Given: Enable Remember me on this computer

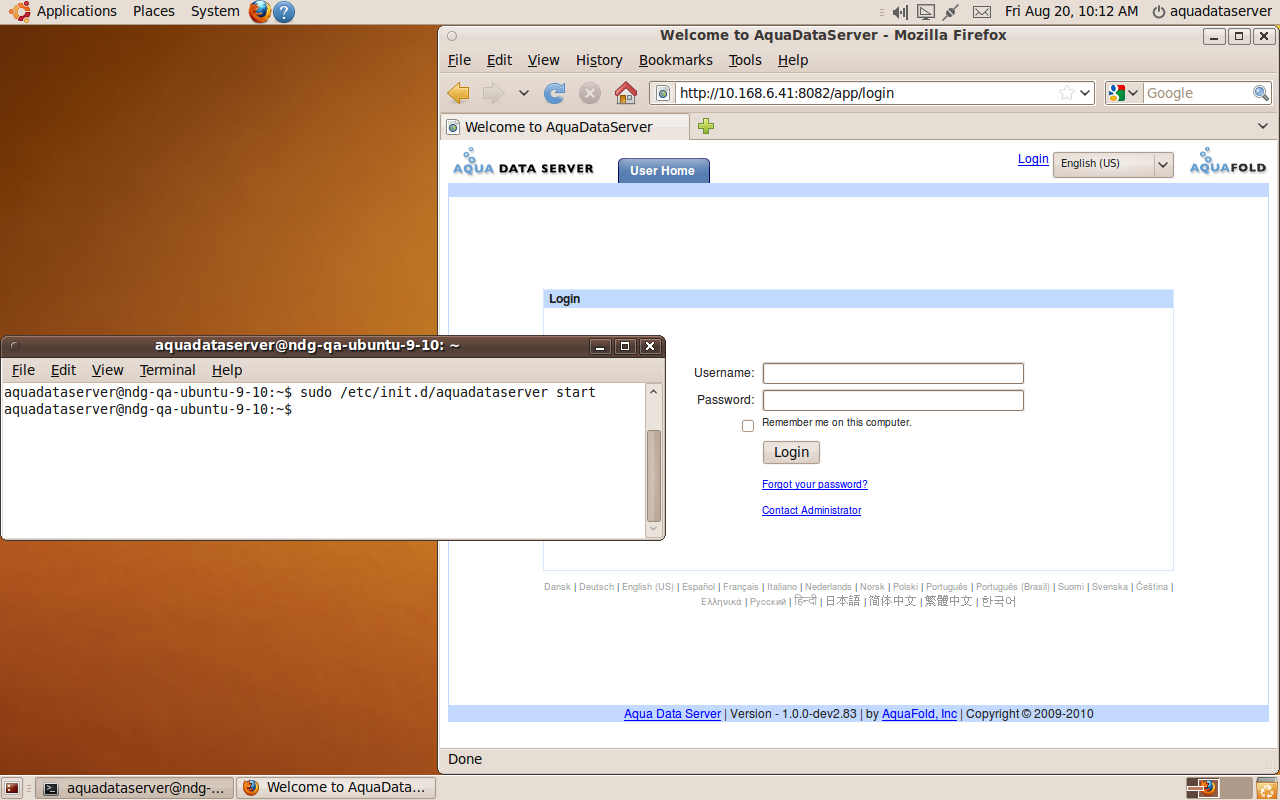Looking at the screenshot, I should pyautogui.click(x=748, y=426).
